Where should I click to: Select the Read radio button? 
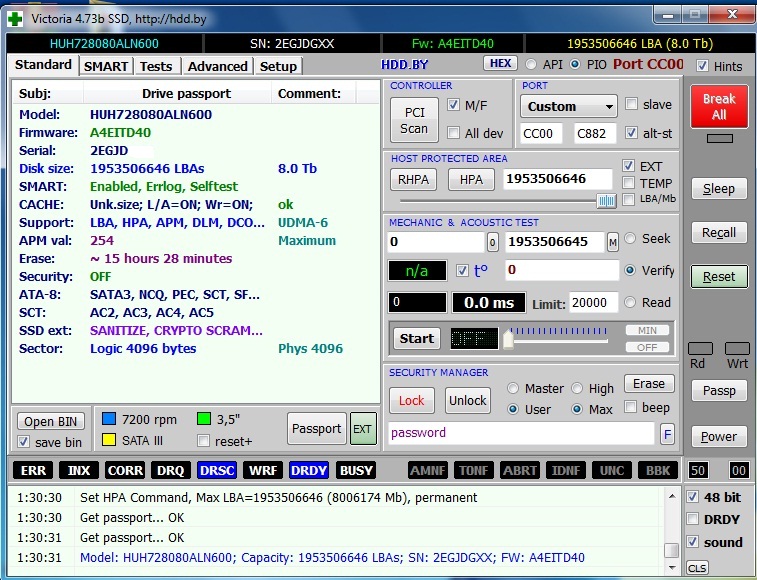point(630,302)
